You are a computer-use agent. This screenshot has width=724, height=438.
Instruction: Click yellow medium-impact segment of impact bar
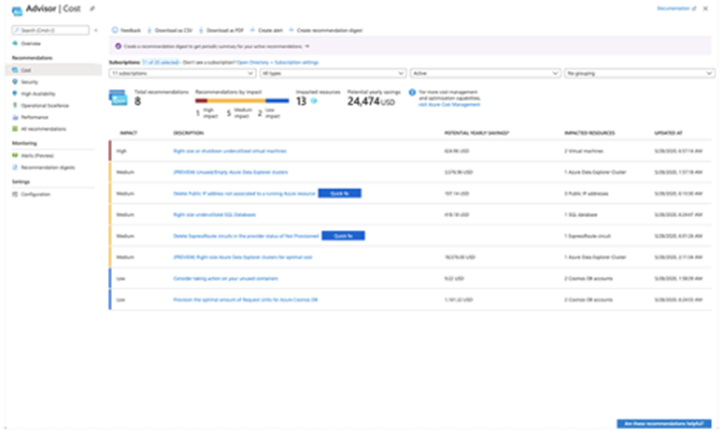pos(236,101)
